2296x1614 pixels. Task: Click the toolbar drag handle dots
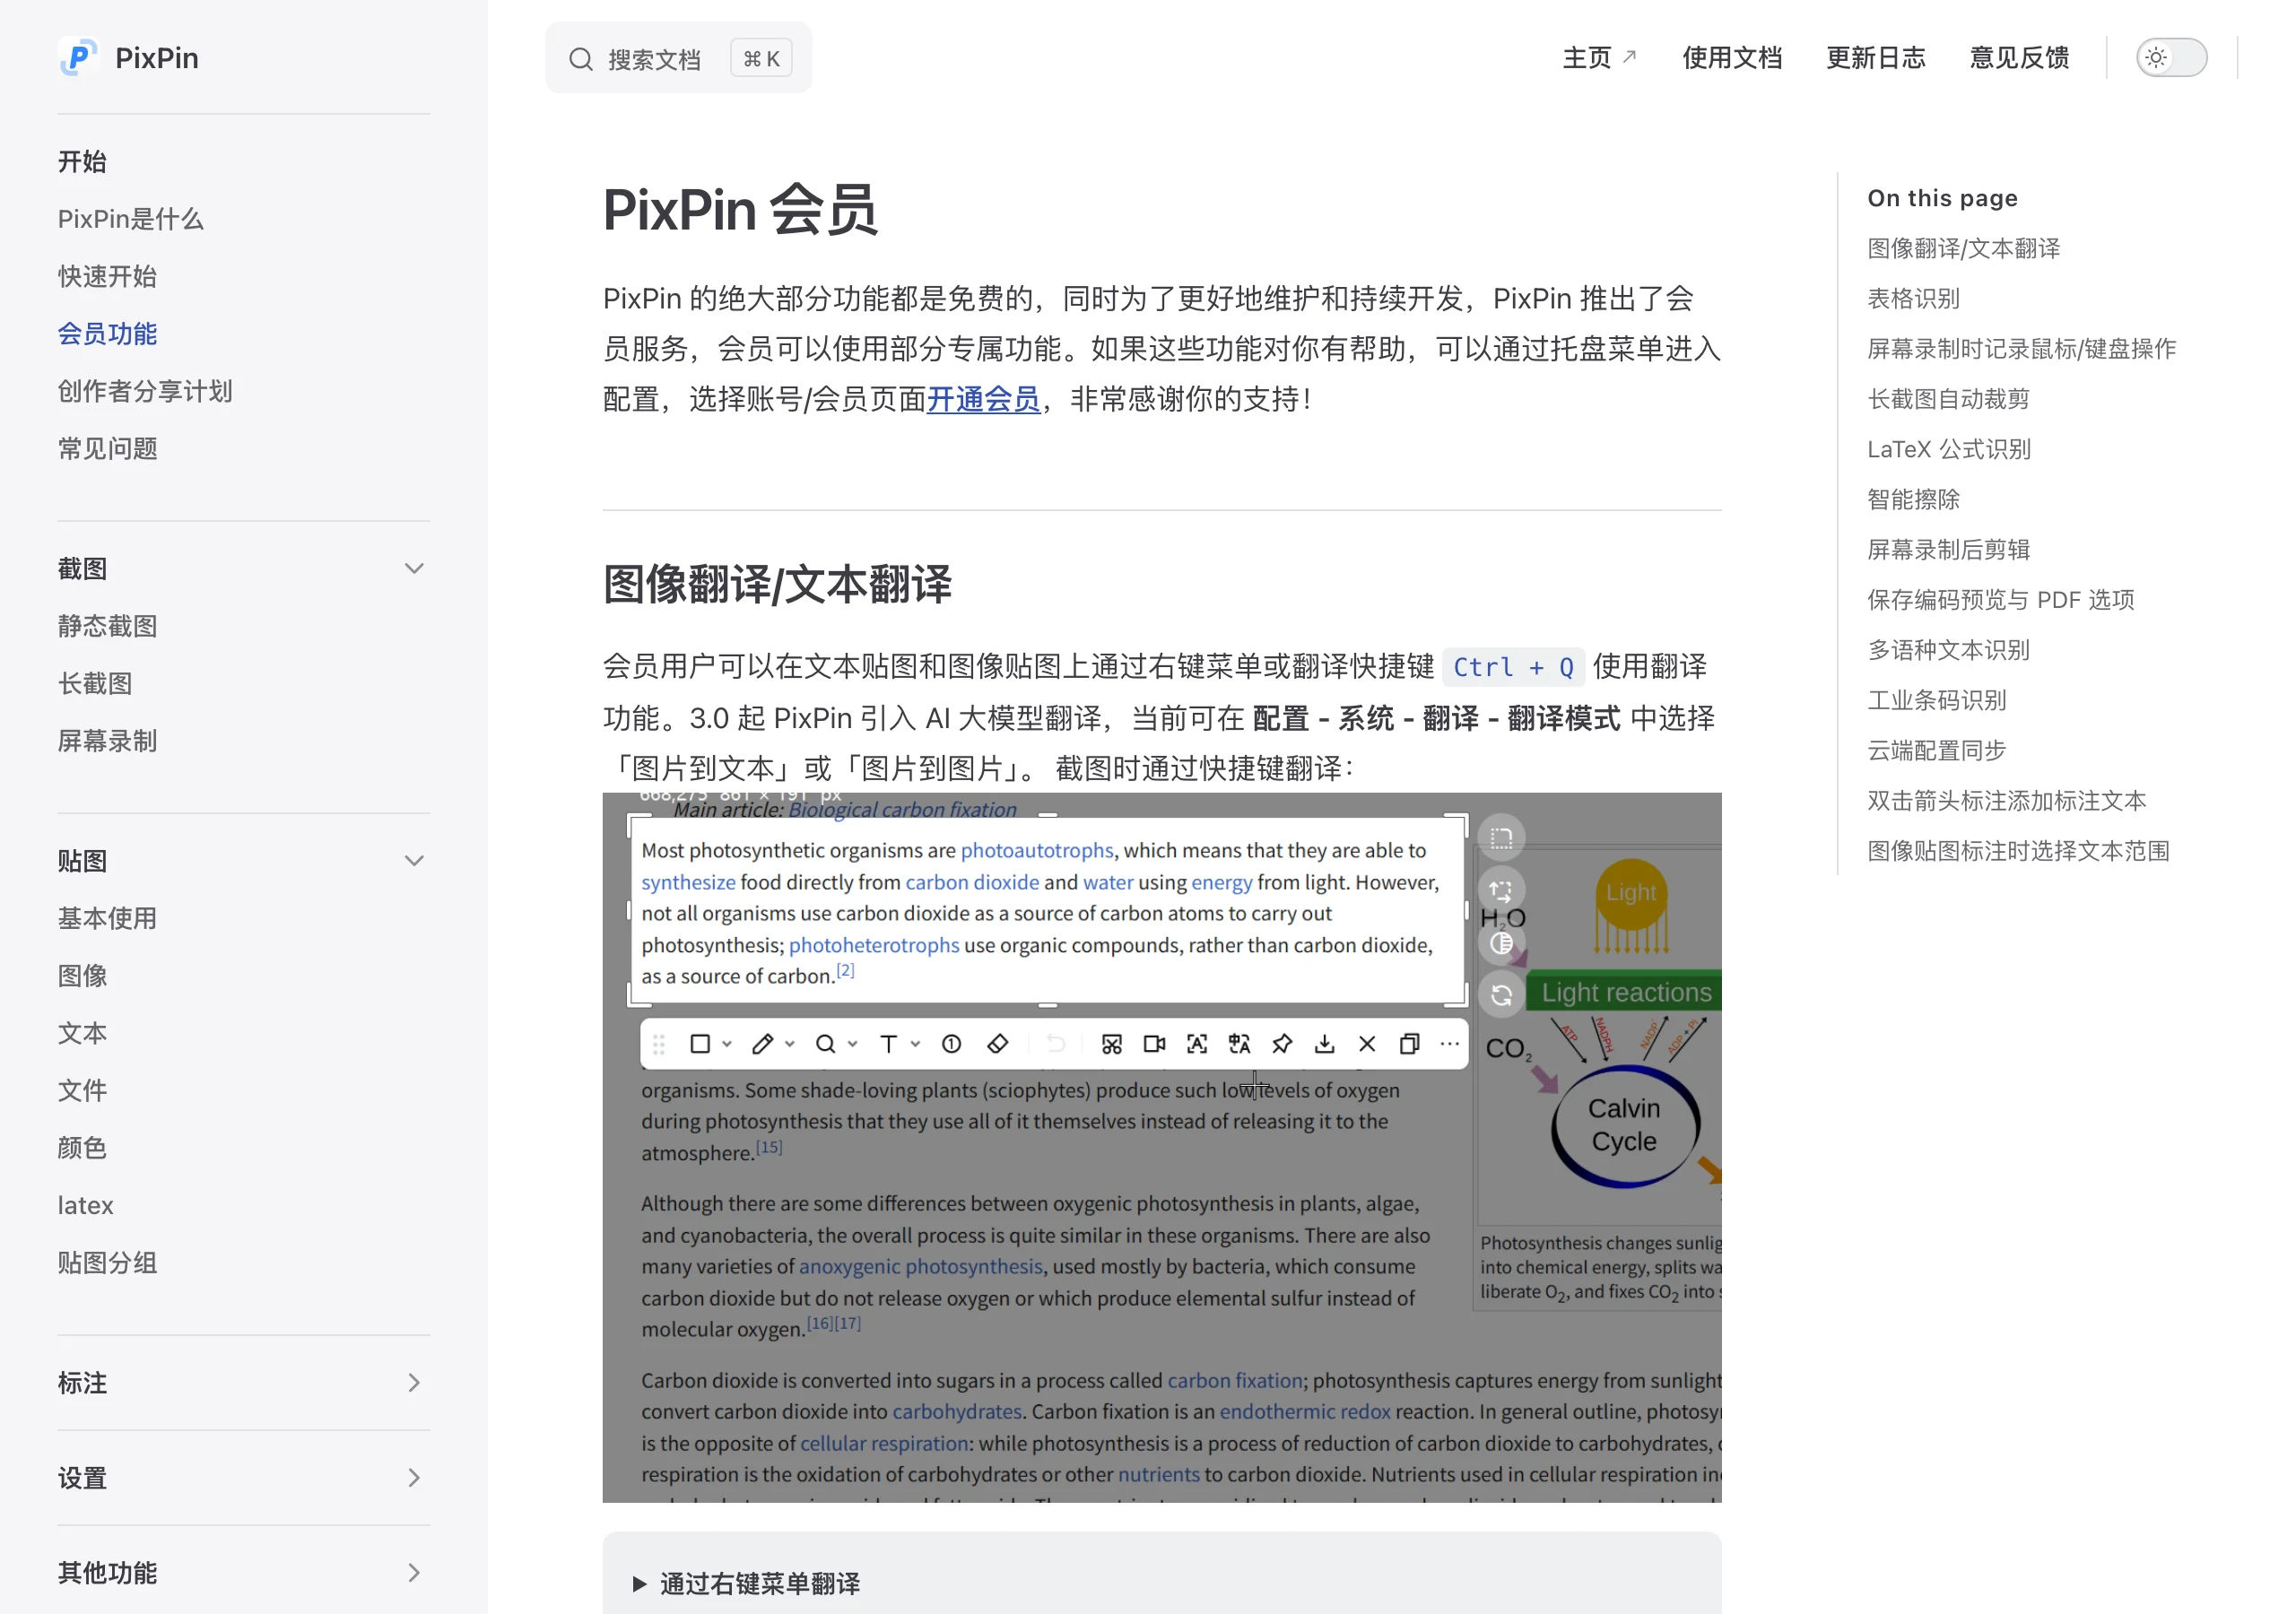point(658,1044)
